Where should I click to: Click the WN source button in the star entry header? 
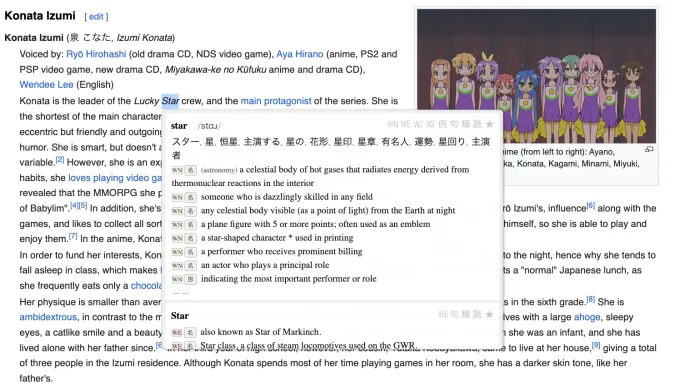(392, 124)
